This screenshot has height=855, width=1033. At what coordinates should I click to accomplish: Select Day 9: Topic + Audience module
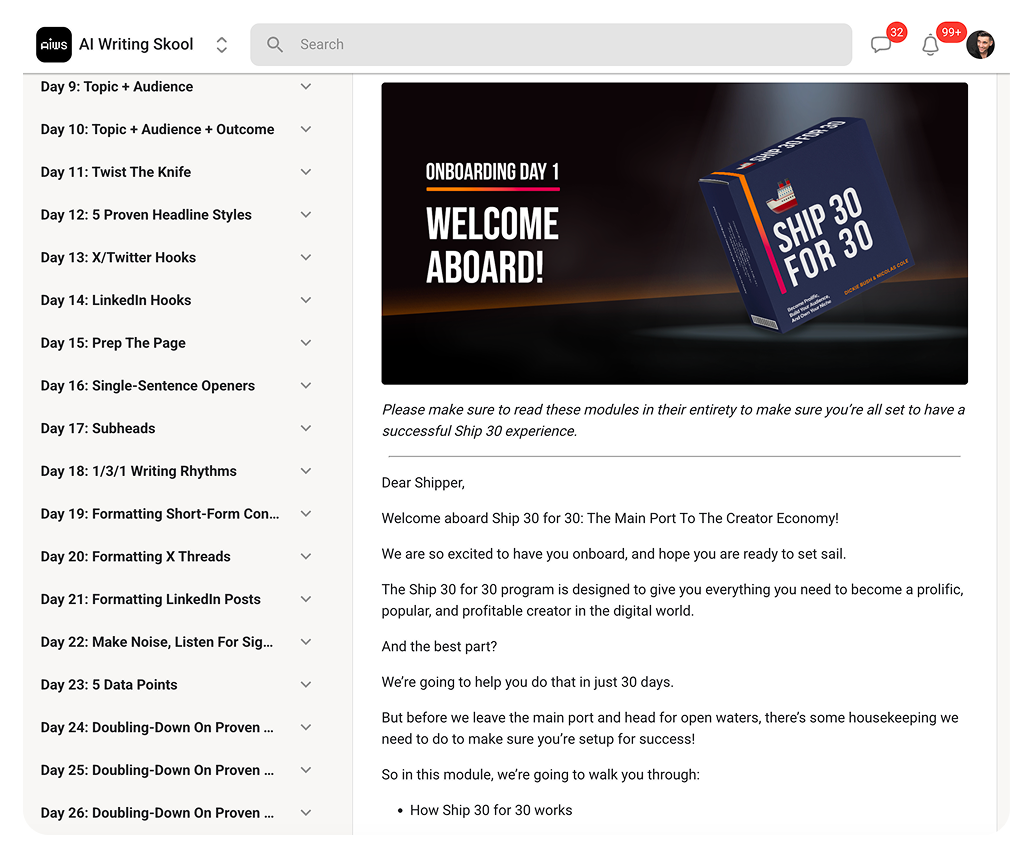coord(117,86)
